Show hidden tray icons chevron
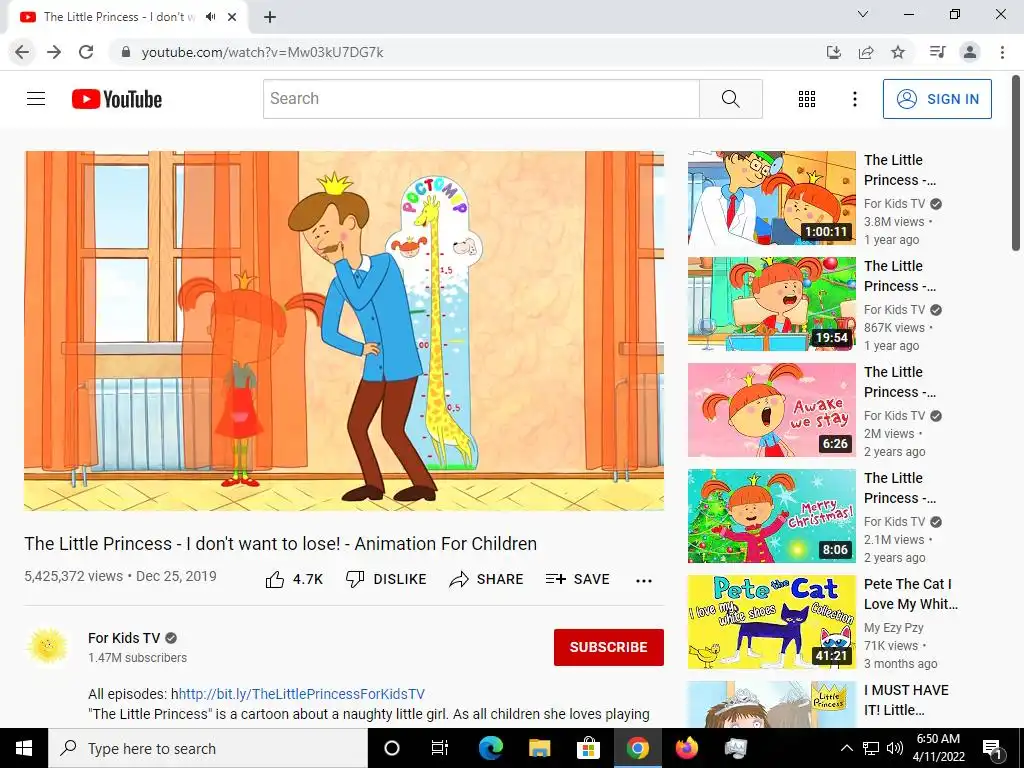The width and height of the screenshot is (1024, 768). point(846,748)
